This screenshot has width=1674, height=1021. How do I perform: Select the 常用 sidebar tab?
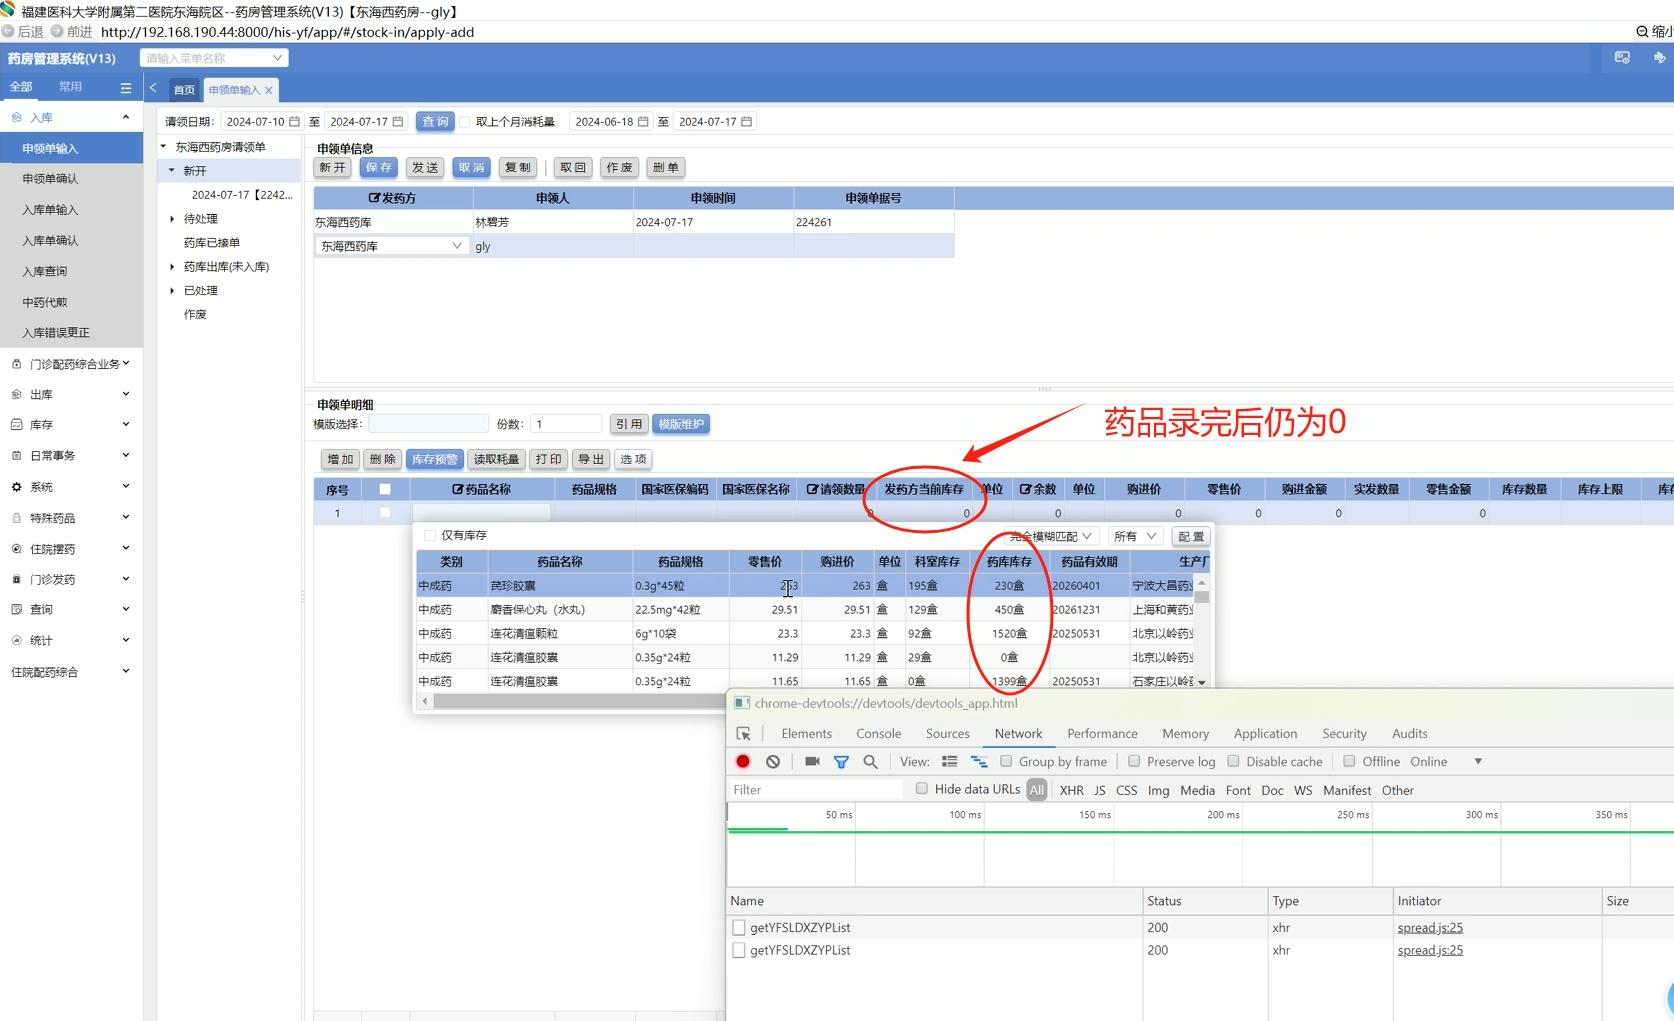[70, 87]
